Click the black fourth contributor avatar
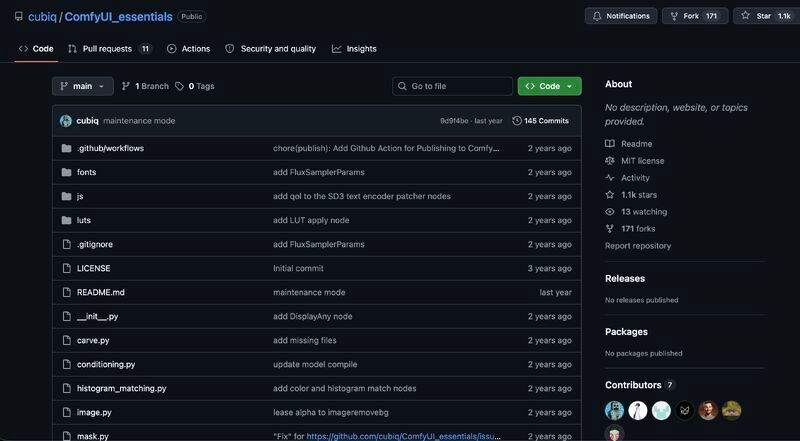 click(685, 410)
